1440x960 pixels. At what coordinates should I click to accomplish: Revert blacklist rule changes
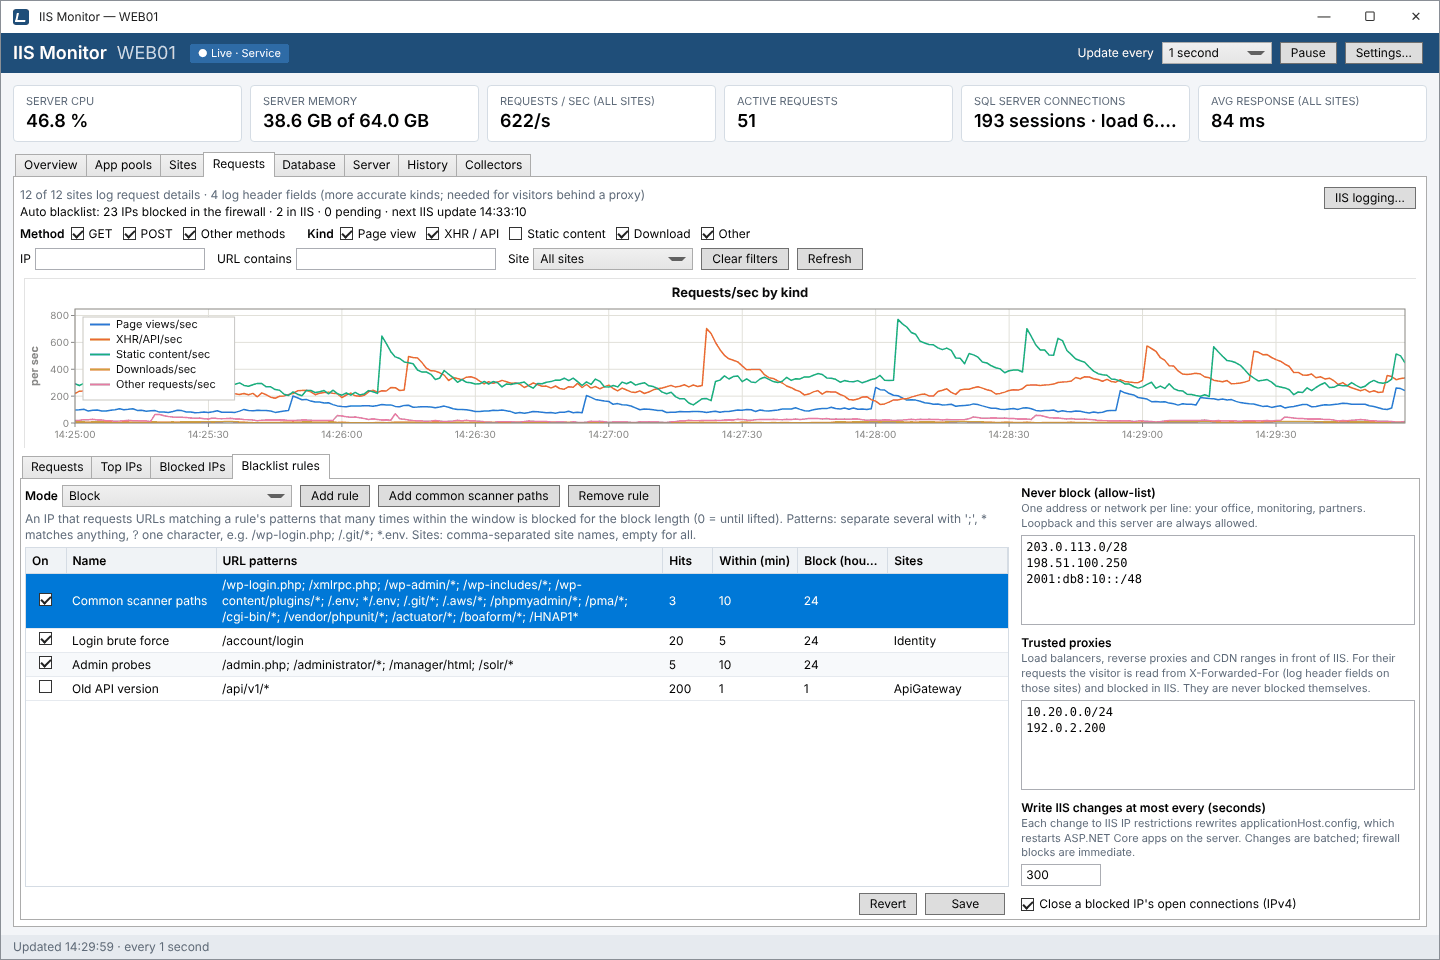pyautogui.click(x=888, y=904)
